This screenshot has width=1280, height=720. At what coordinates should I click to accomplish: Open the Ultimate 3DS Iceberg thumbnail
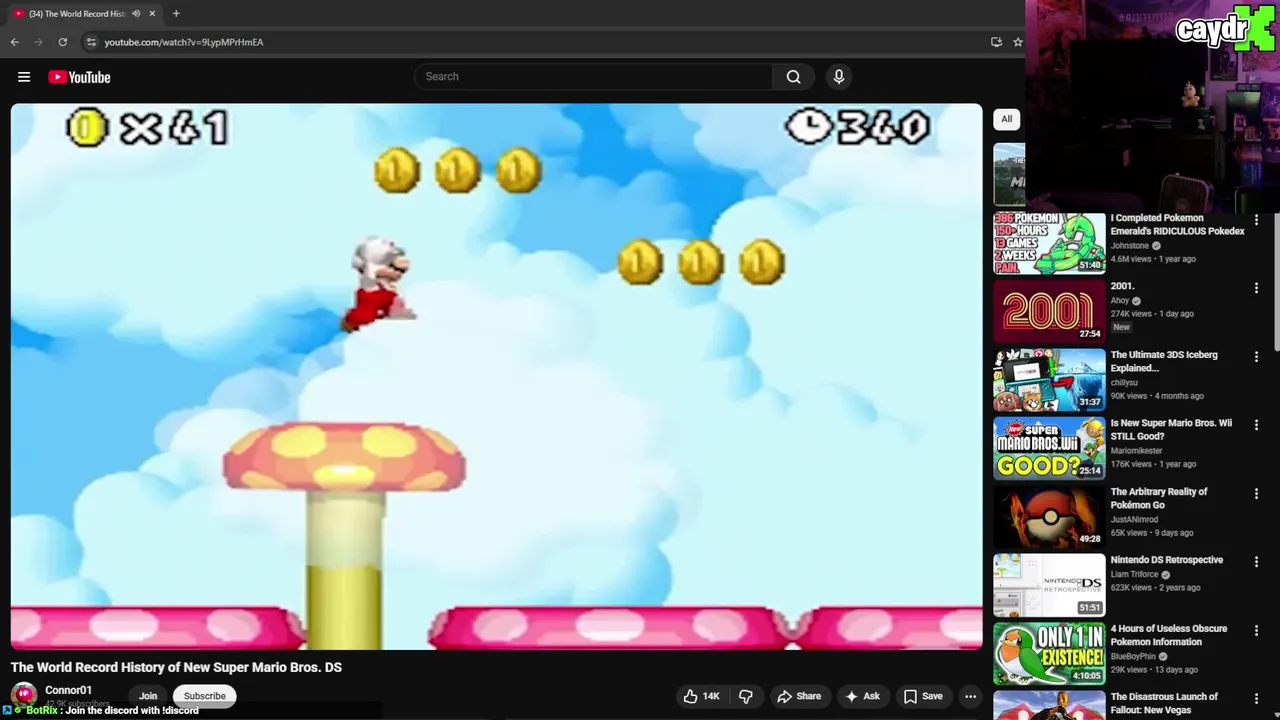[1049, 380]
